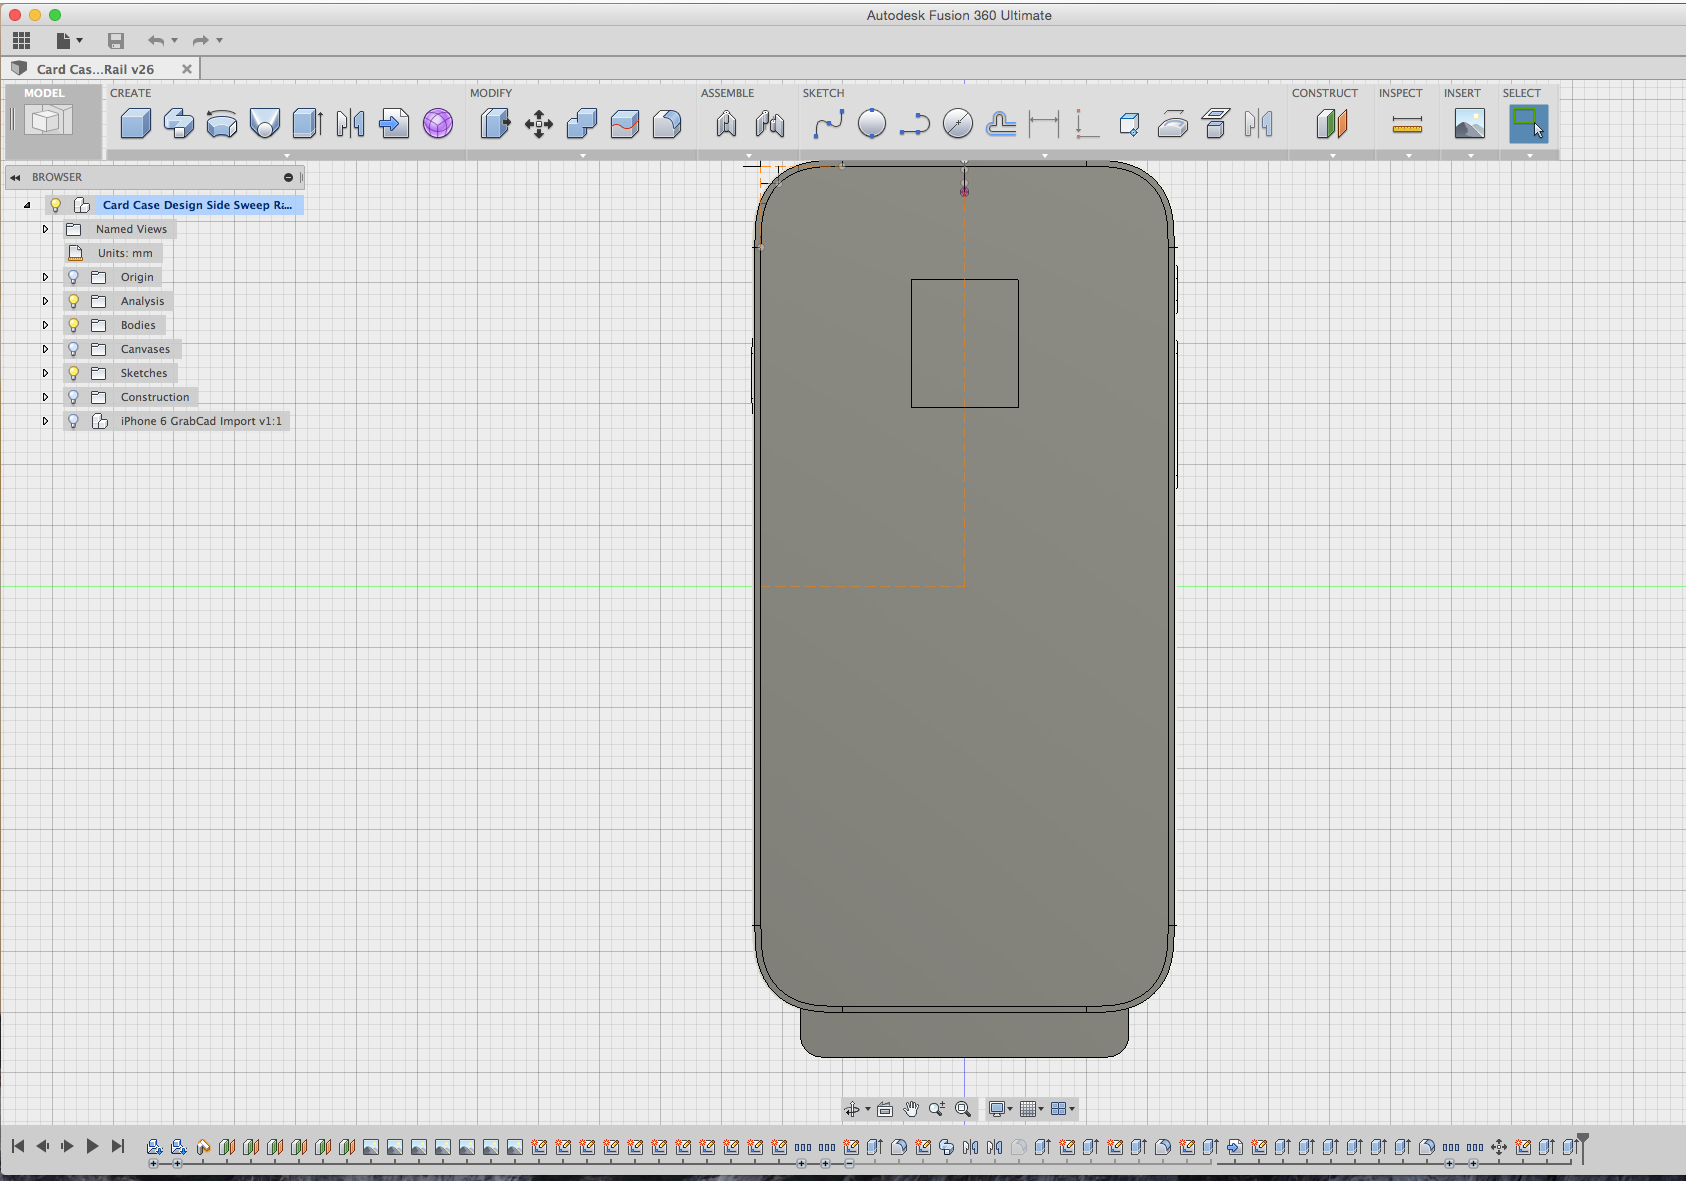Screen dimensions: 1686x1181
Task: Select the Move tool
Action: (x=539, y=124)
